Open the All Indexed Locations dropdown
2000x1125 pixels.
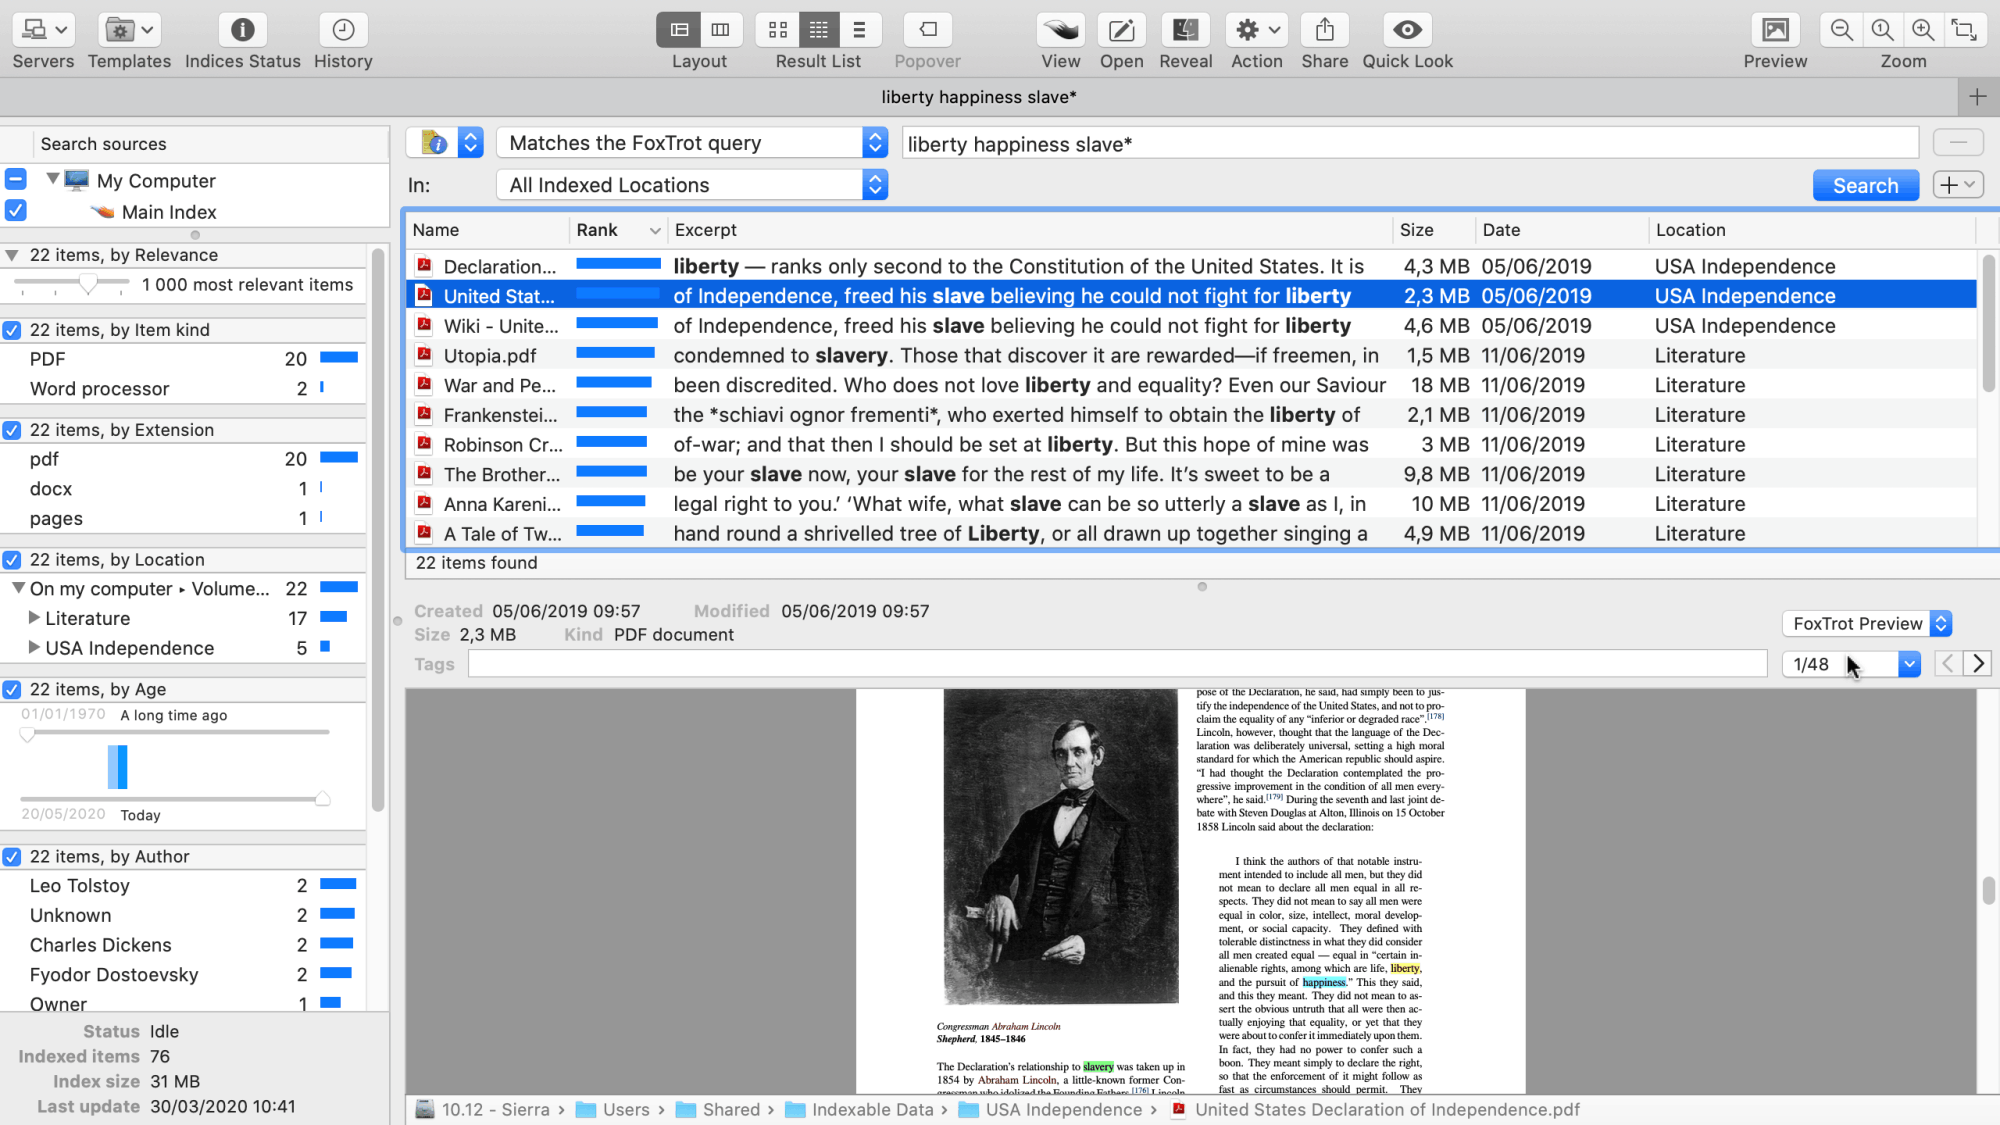click(x=691, y=185)
